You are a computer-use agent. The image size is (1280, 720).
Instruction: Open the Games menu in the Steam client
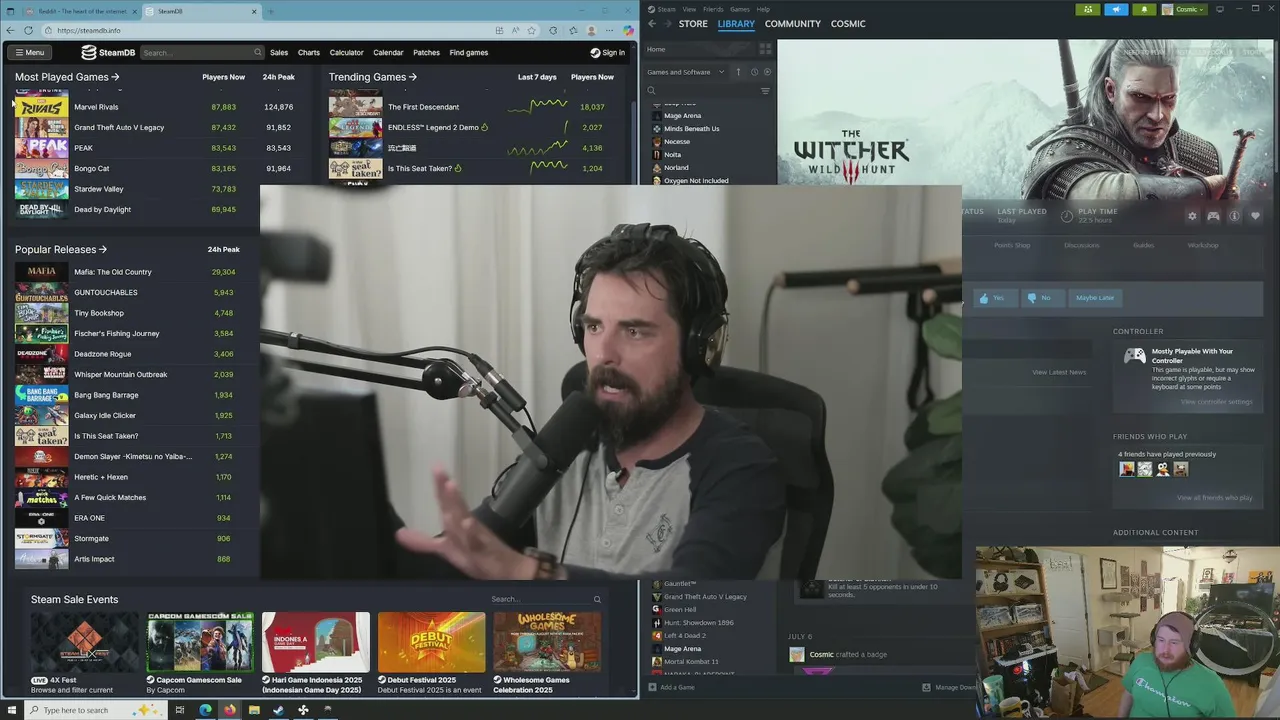coord(740,9)
